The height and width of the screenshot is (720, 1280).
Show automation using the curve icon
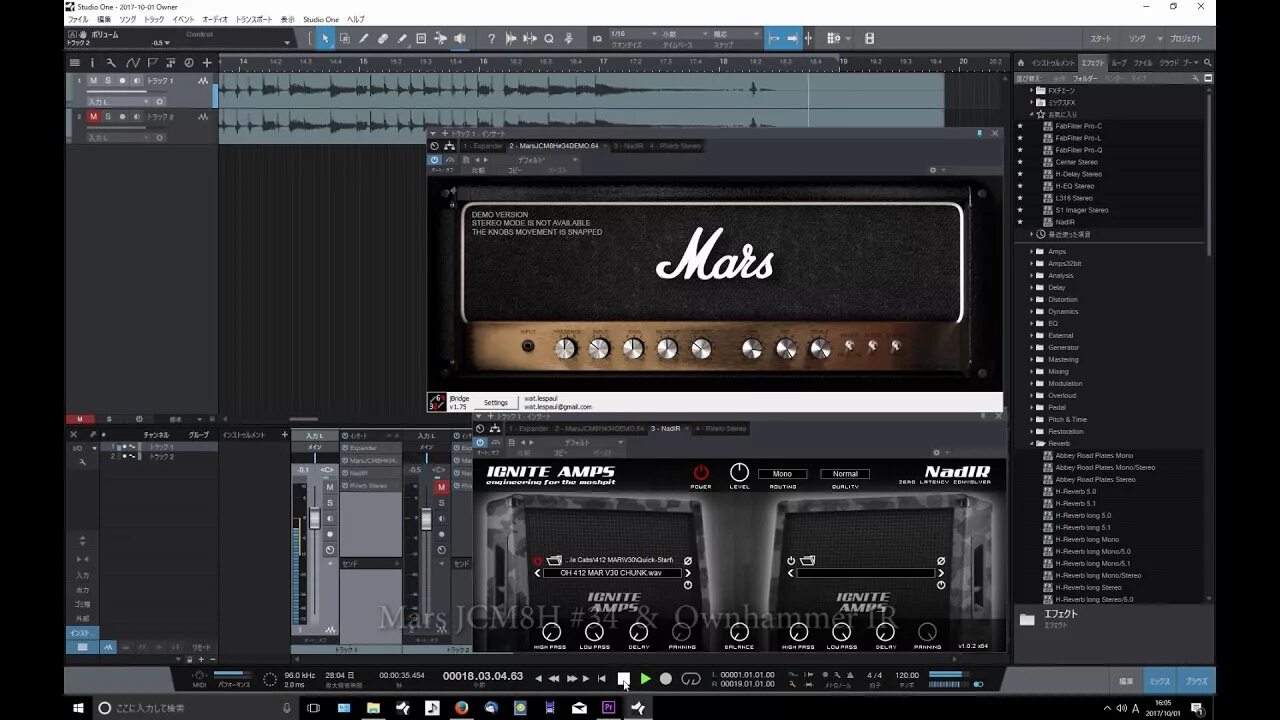132,62
